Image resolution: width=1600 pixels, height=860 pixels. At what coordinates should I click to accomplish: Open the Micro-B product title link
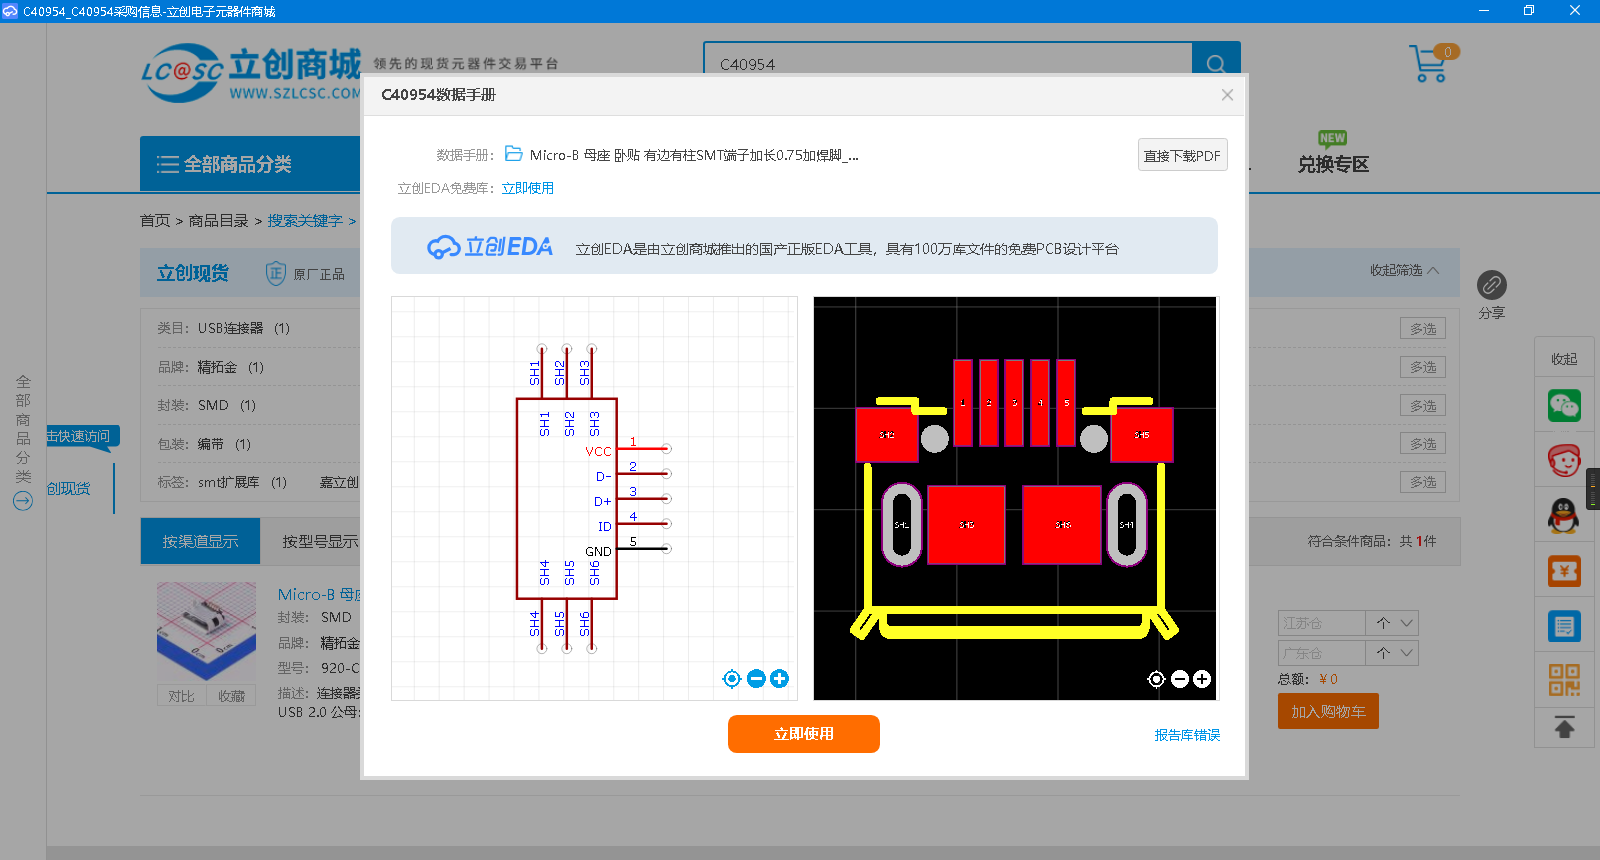point(319,594)
